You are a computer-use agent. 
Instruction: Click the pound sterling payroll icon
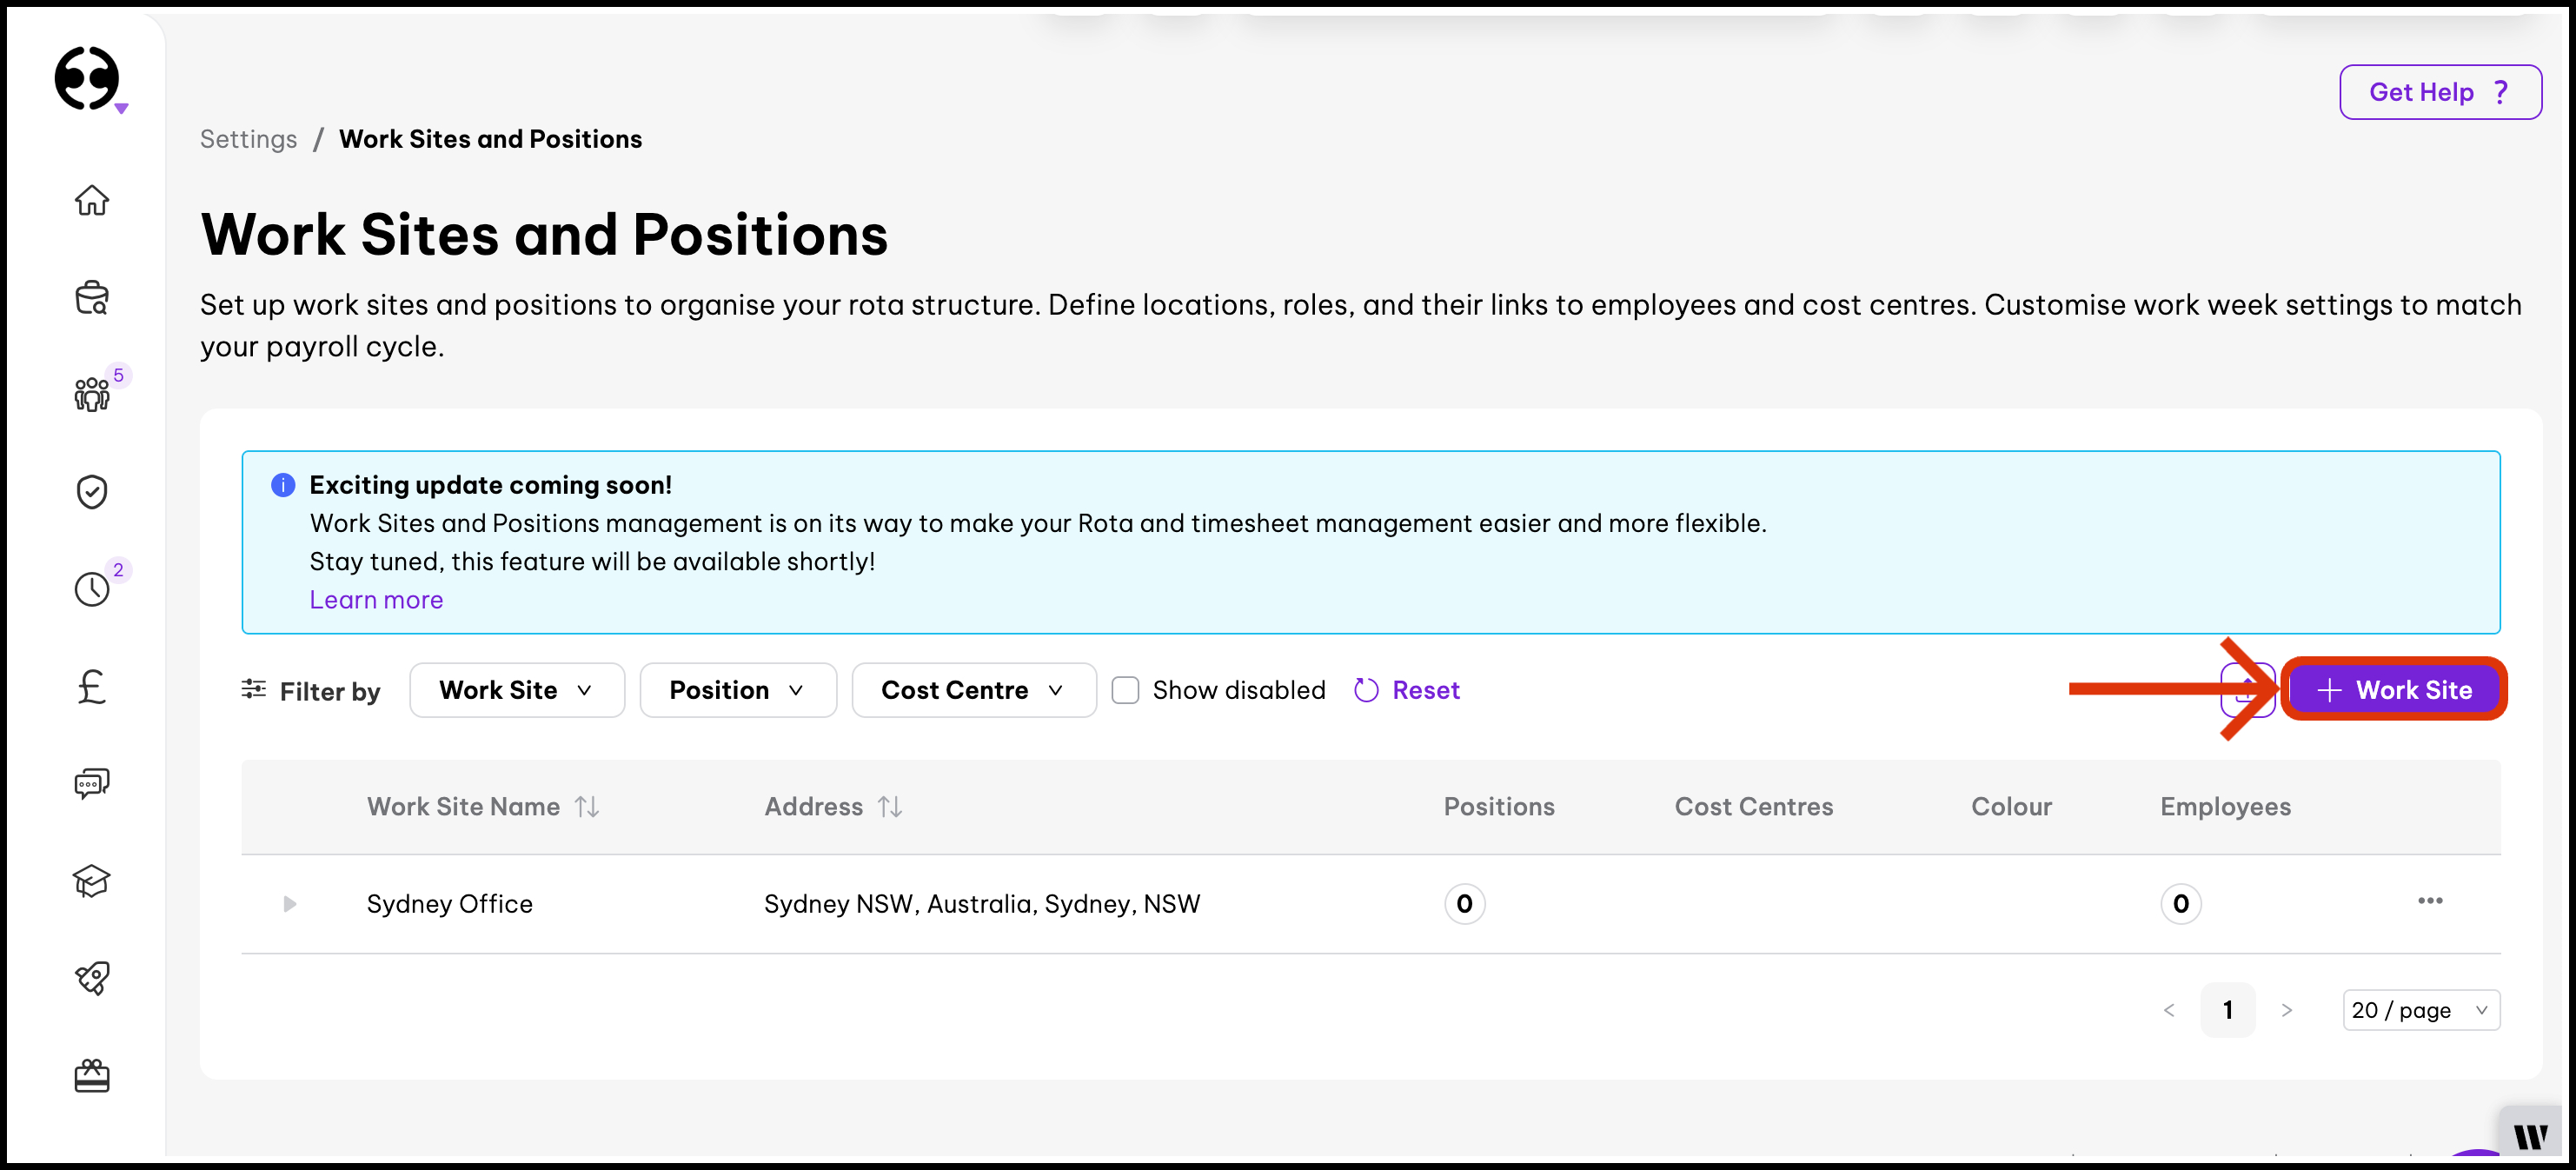coord(92,686)
